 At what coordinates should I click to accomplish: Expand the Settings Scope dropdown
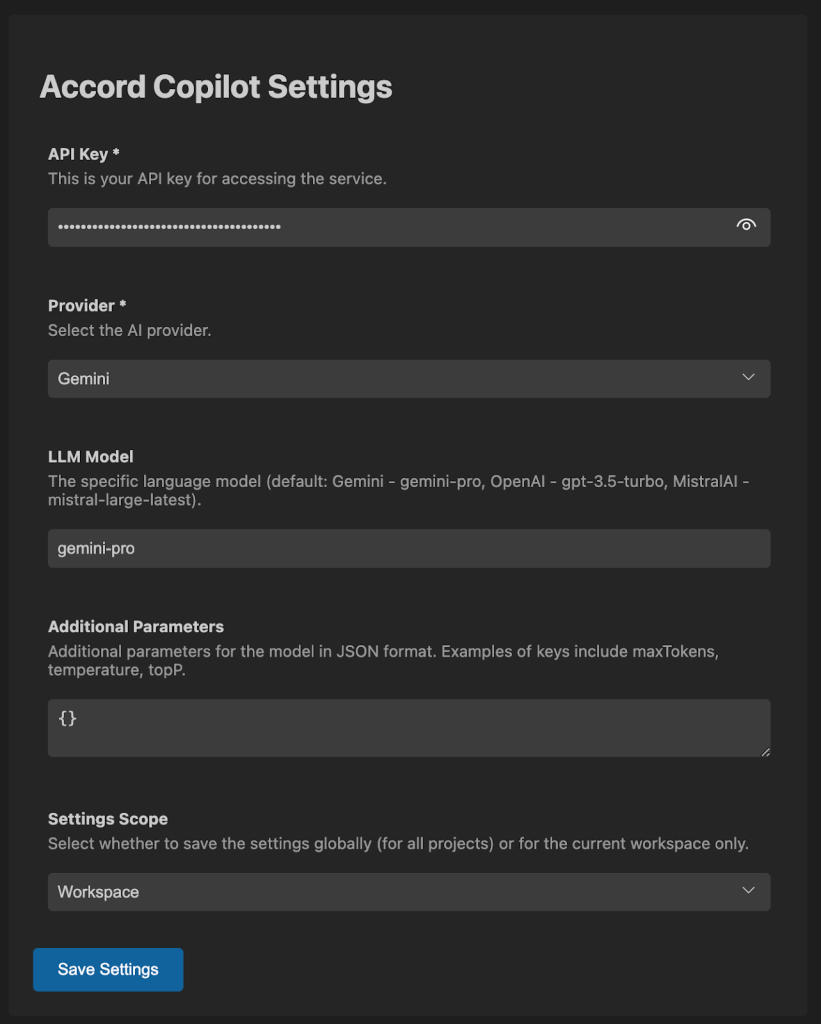409,891
